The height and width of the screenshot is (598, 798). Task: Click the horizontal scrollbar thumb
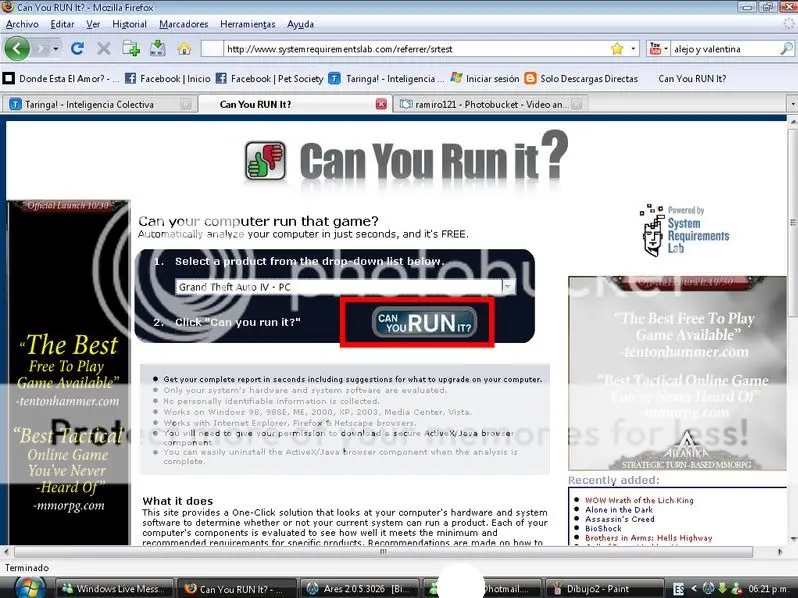pyautogui.click(x=383, y=552)
